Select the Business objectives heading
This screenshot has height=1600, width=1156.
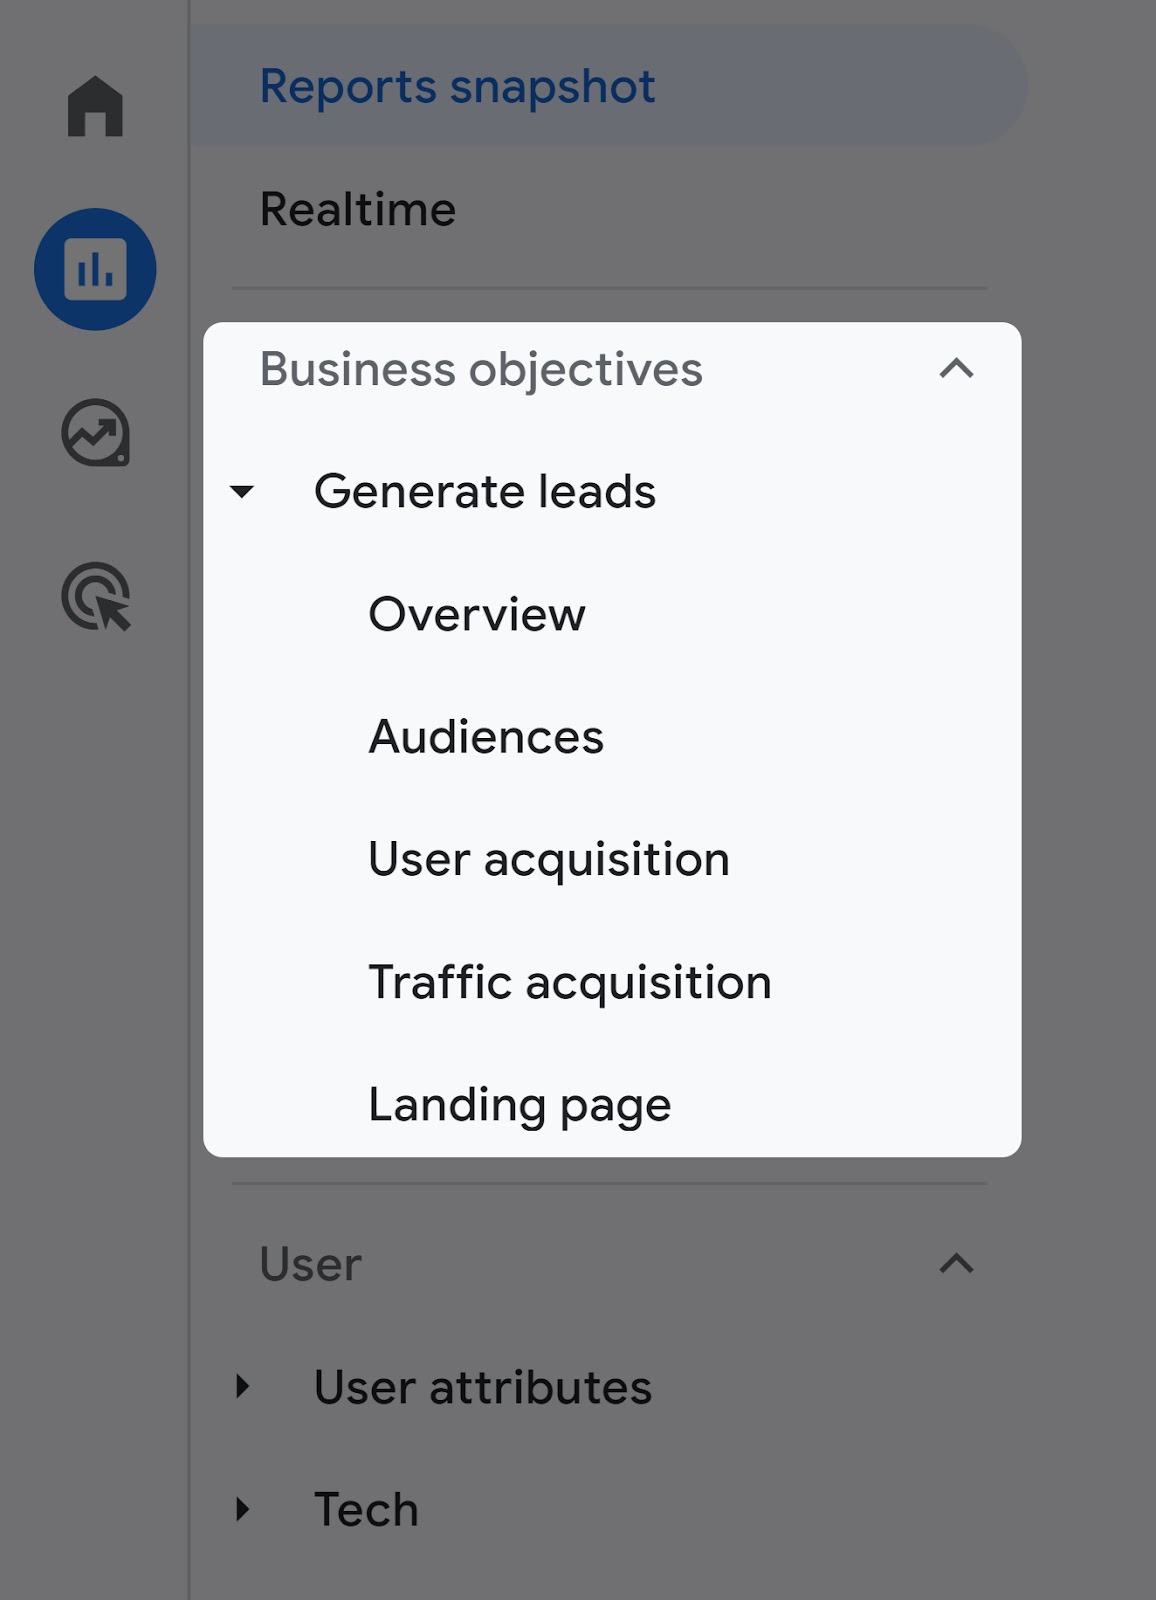coord(481,369)
